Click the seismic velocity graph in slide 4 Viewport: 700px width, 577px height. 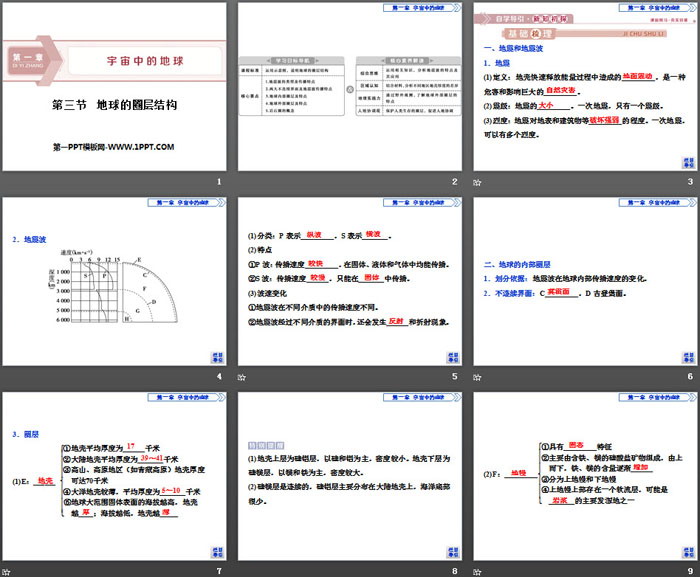[x=113, y=286]
